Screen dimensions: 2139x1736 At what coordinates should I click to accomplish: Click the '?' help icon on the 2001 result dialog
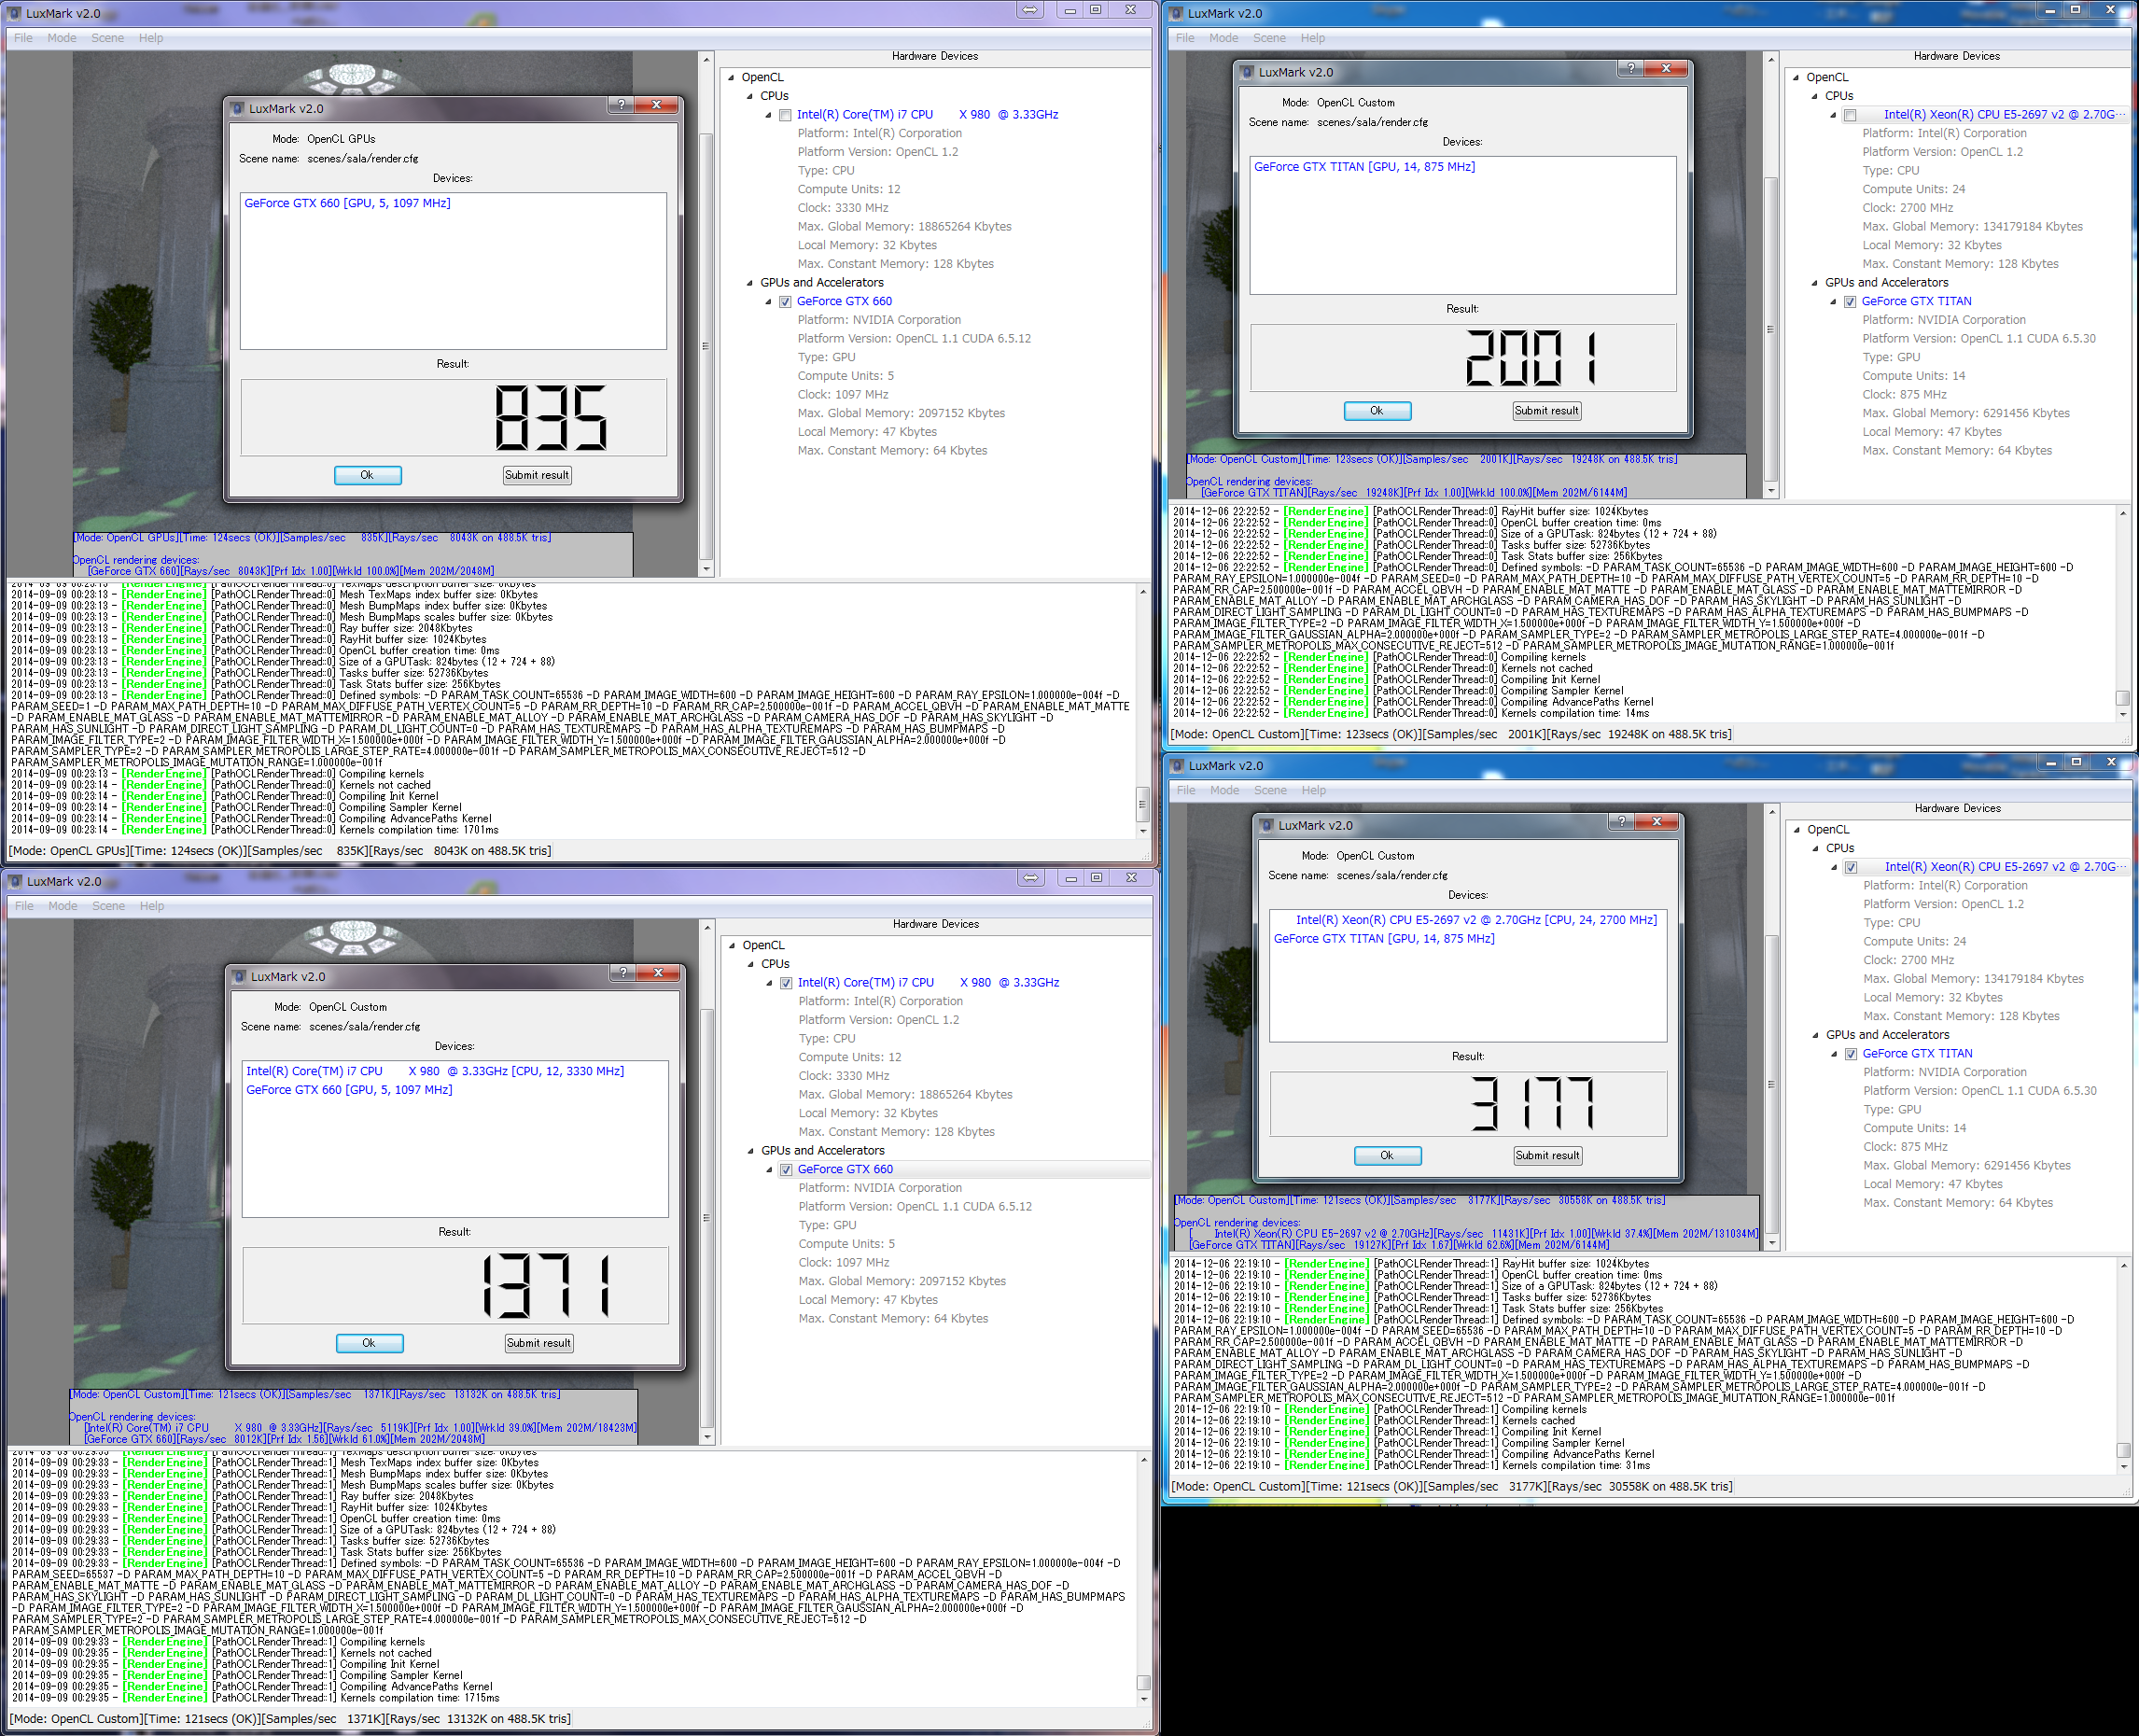[x=1631, y=68]
